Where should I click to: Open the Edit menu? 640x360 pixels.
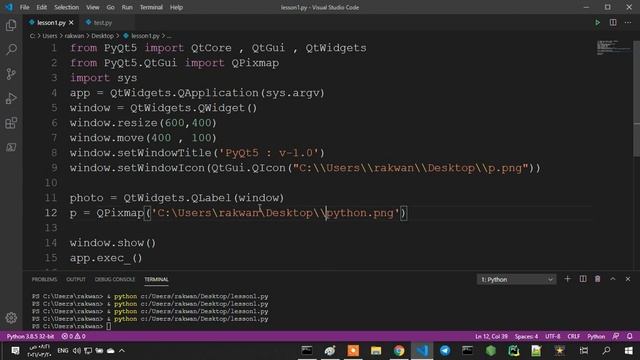41,7
